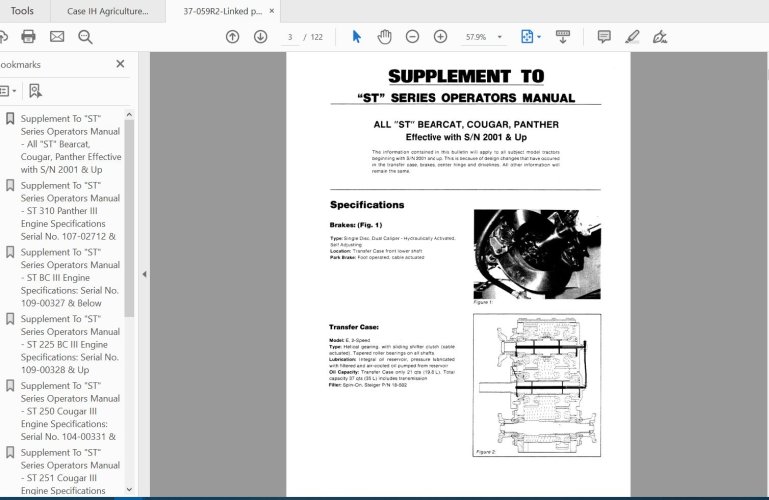Open bookmark ST 251 Cougar III Engine Specifications
This screenshot has width=769, height=500.
70,472
